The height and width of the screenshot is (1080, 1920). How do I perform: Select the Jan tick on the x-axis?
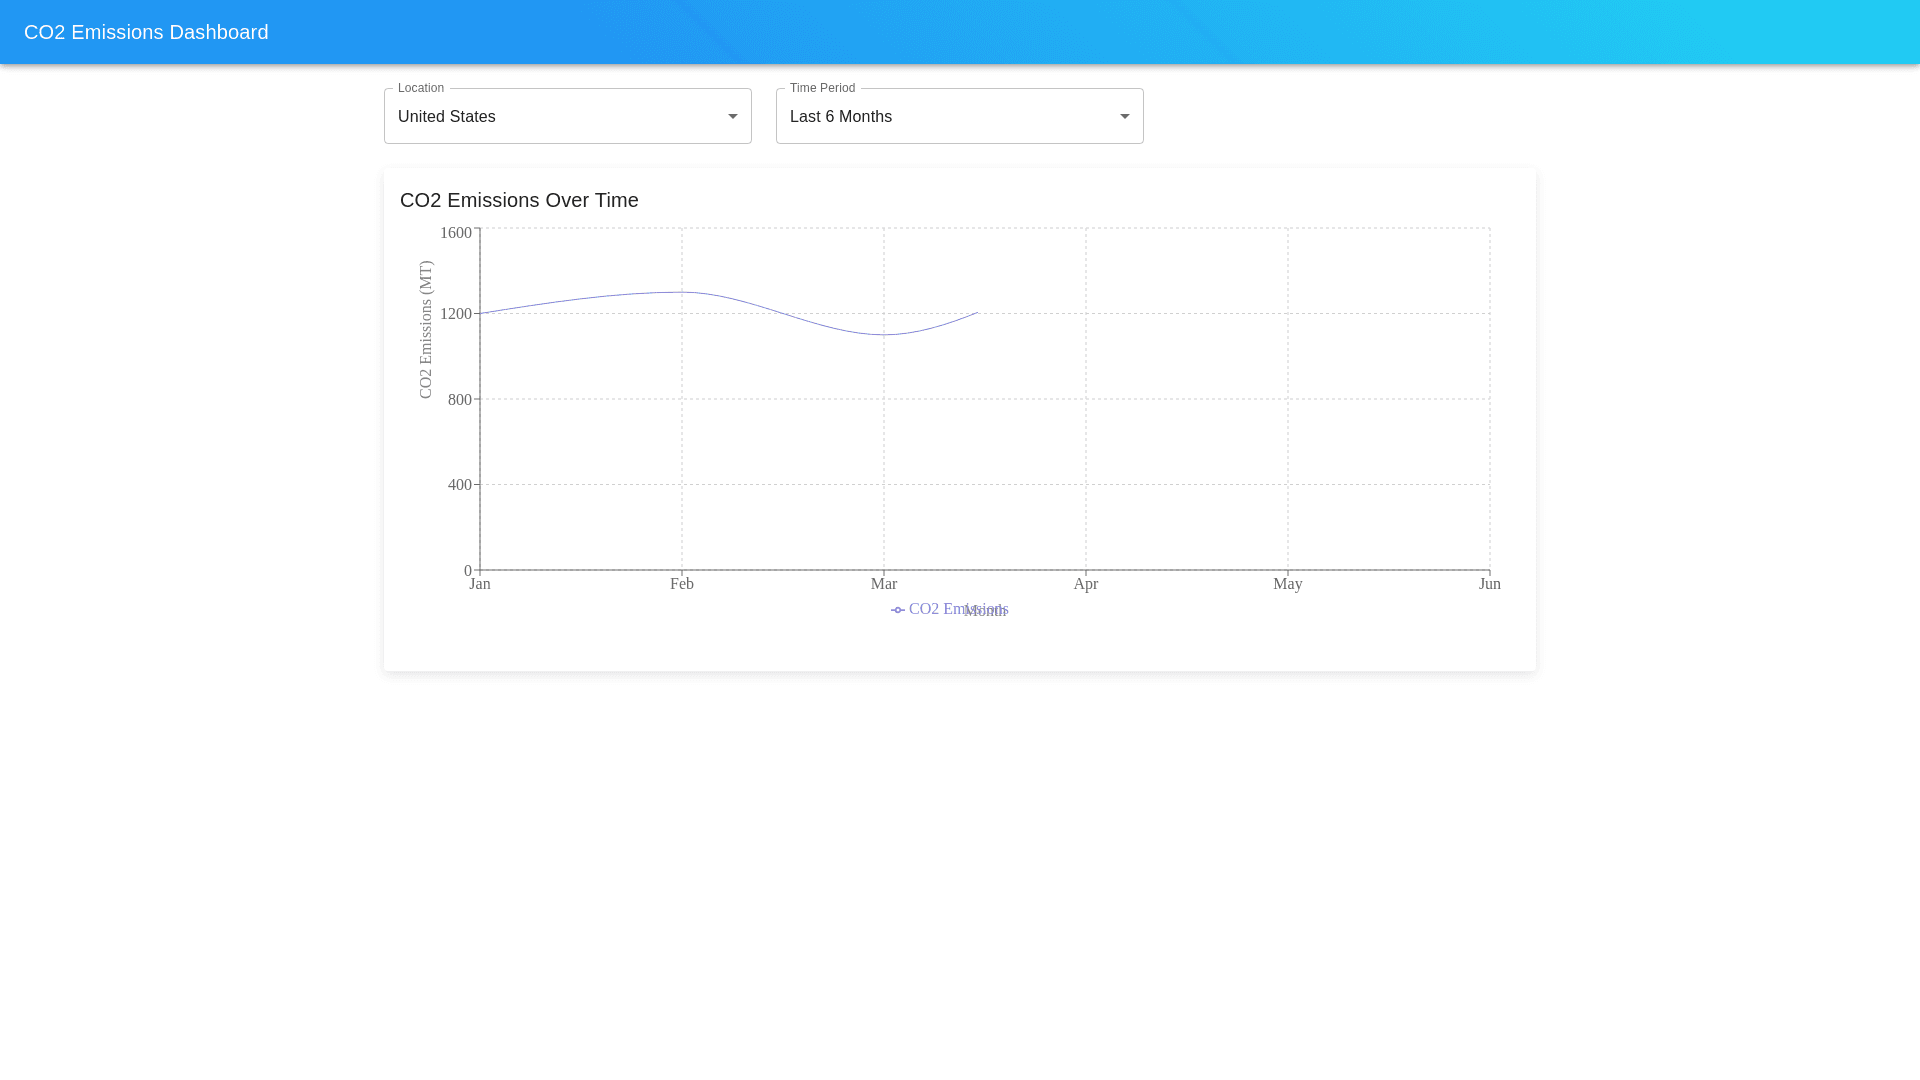point(480,584)
